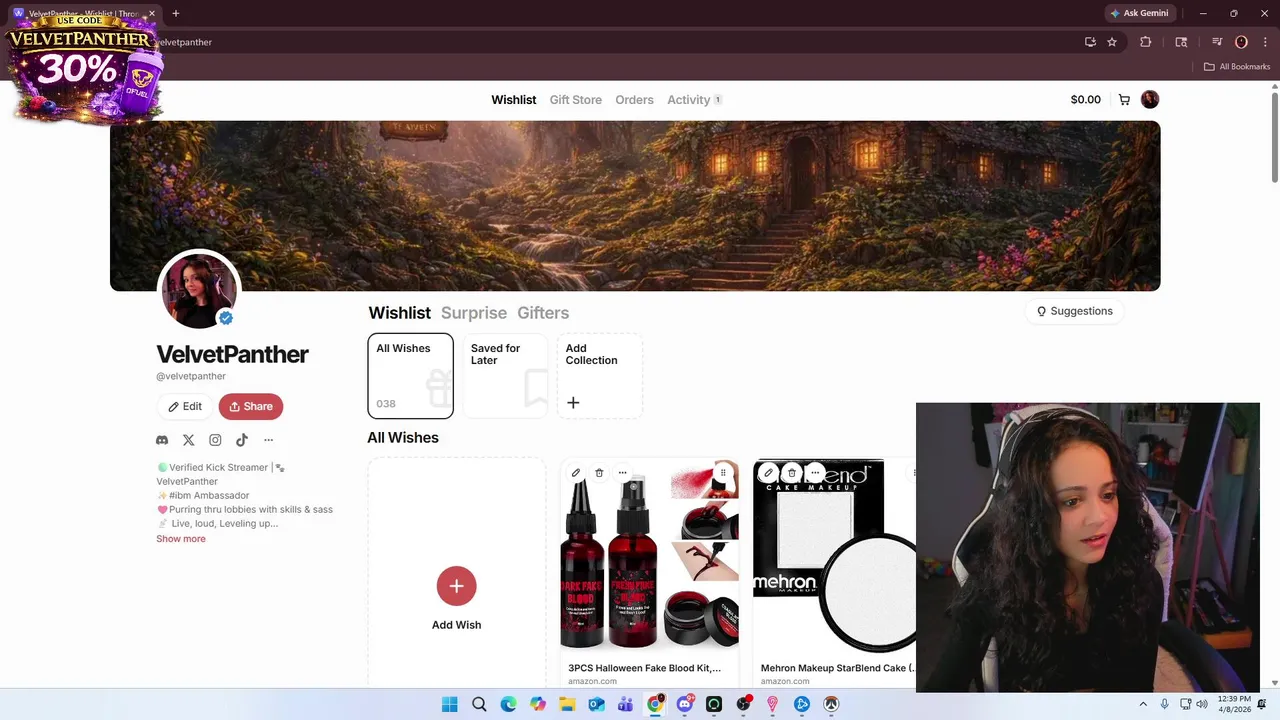Open more social links ellipsis
The image size is (1280, 720).
point(268,440)
